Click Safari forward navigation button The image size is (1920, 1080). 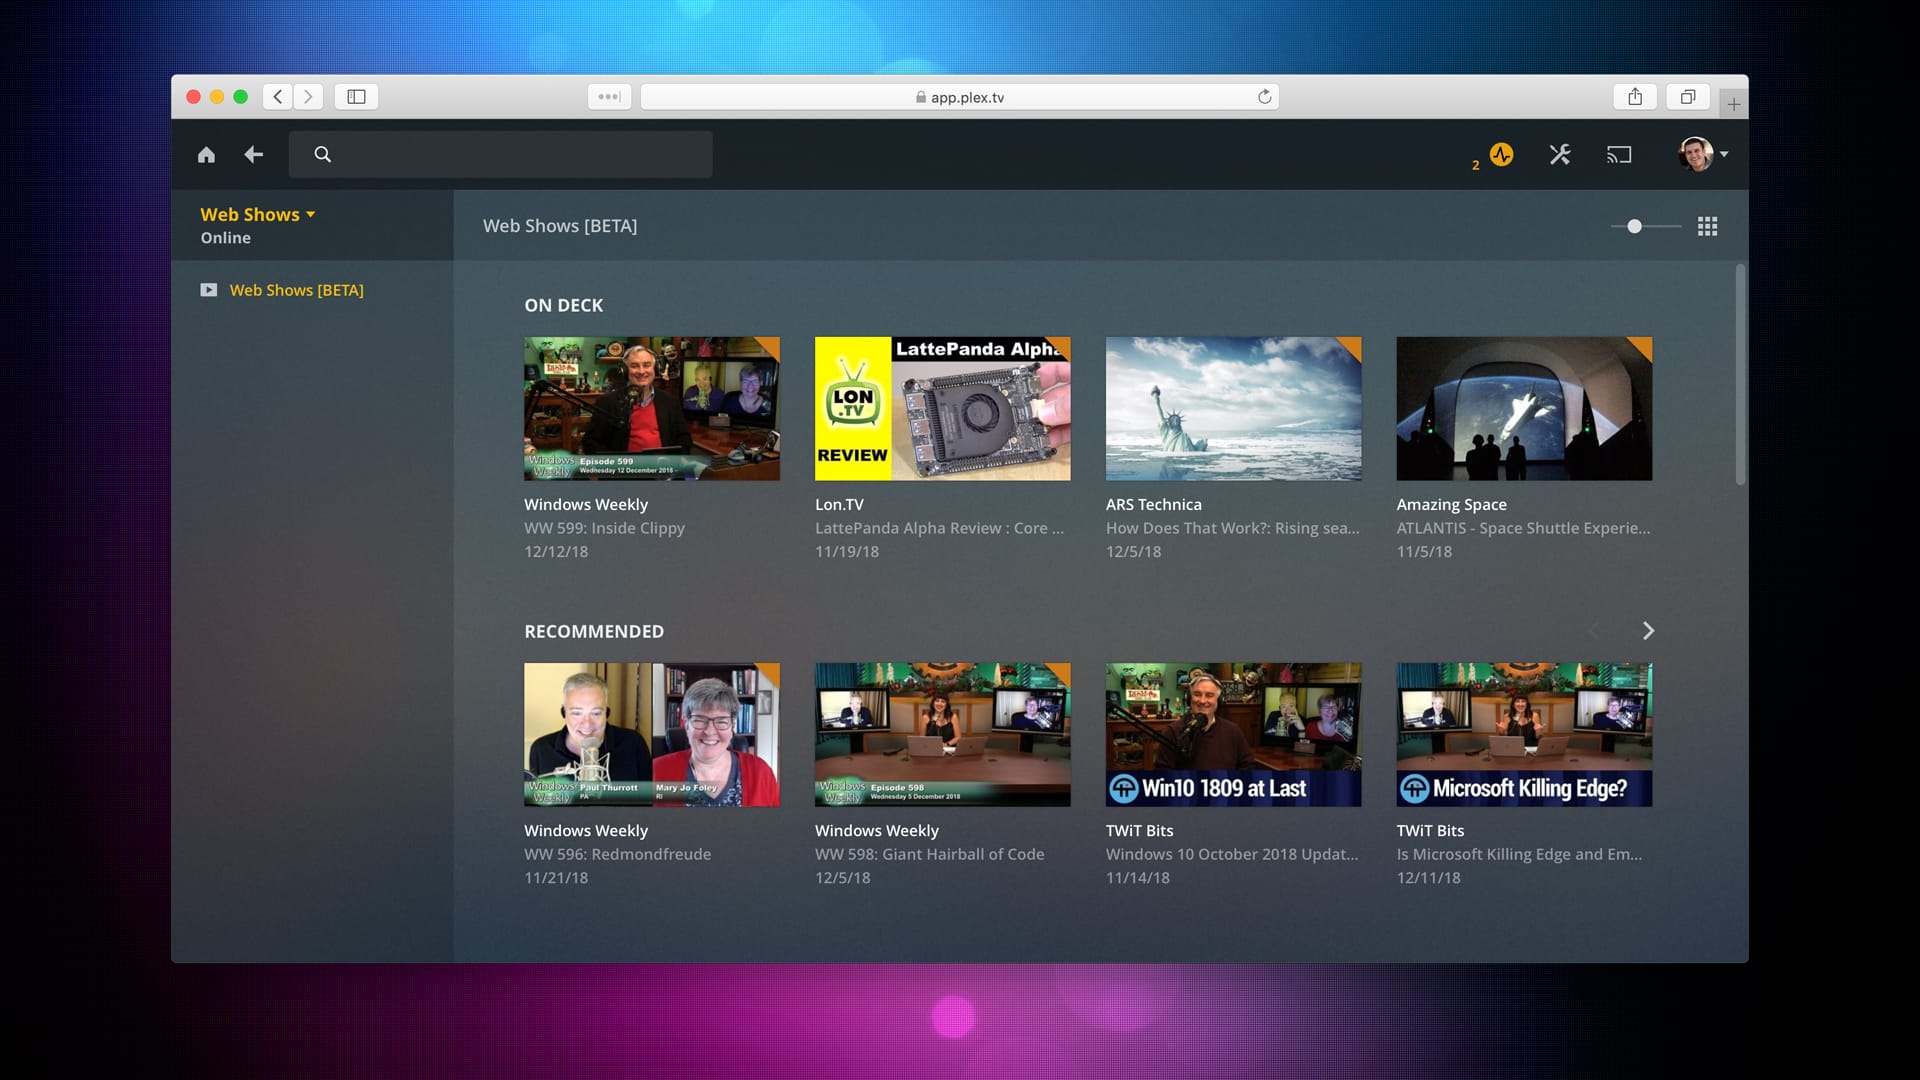click(309, 96)
